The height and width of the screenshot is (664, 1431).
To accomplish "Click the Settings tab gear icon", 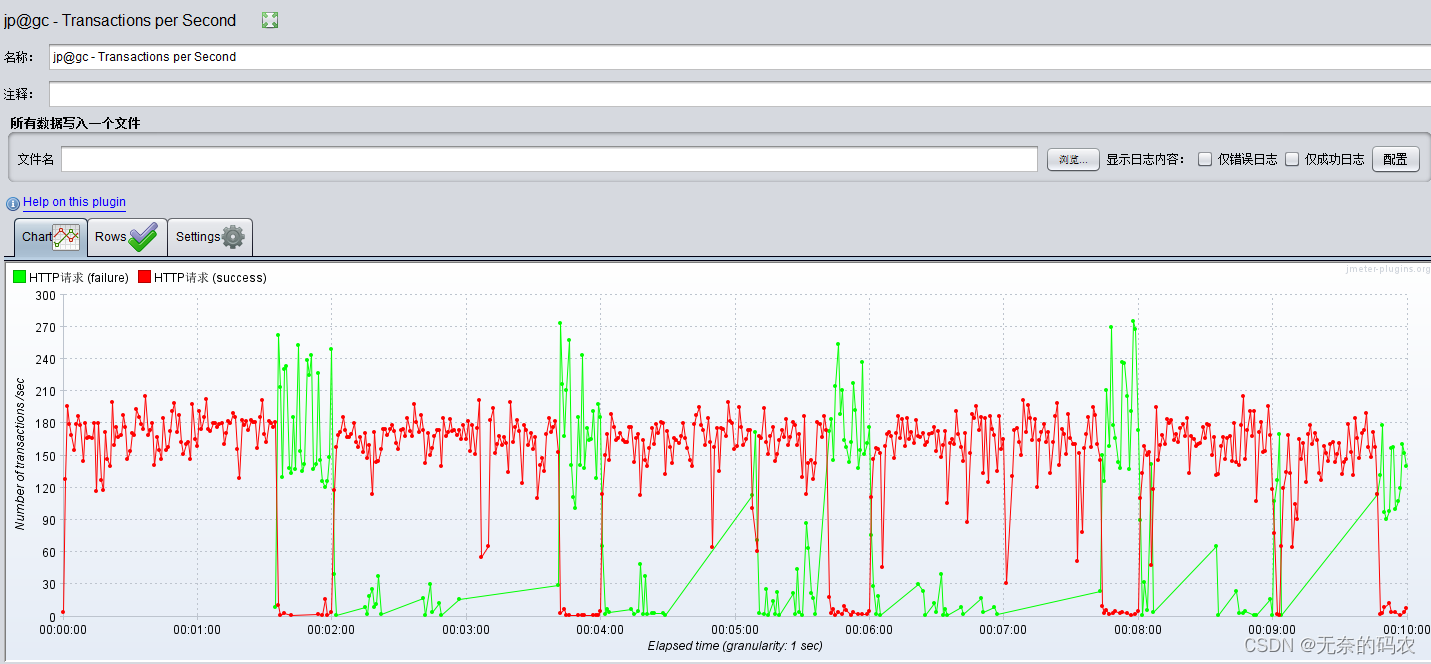I will point(233,237).
